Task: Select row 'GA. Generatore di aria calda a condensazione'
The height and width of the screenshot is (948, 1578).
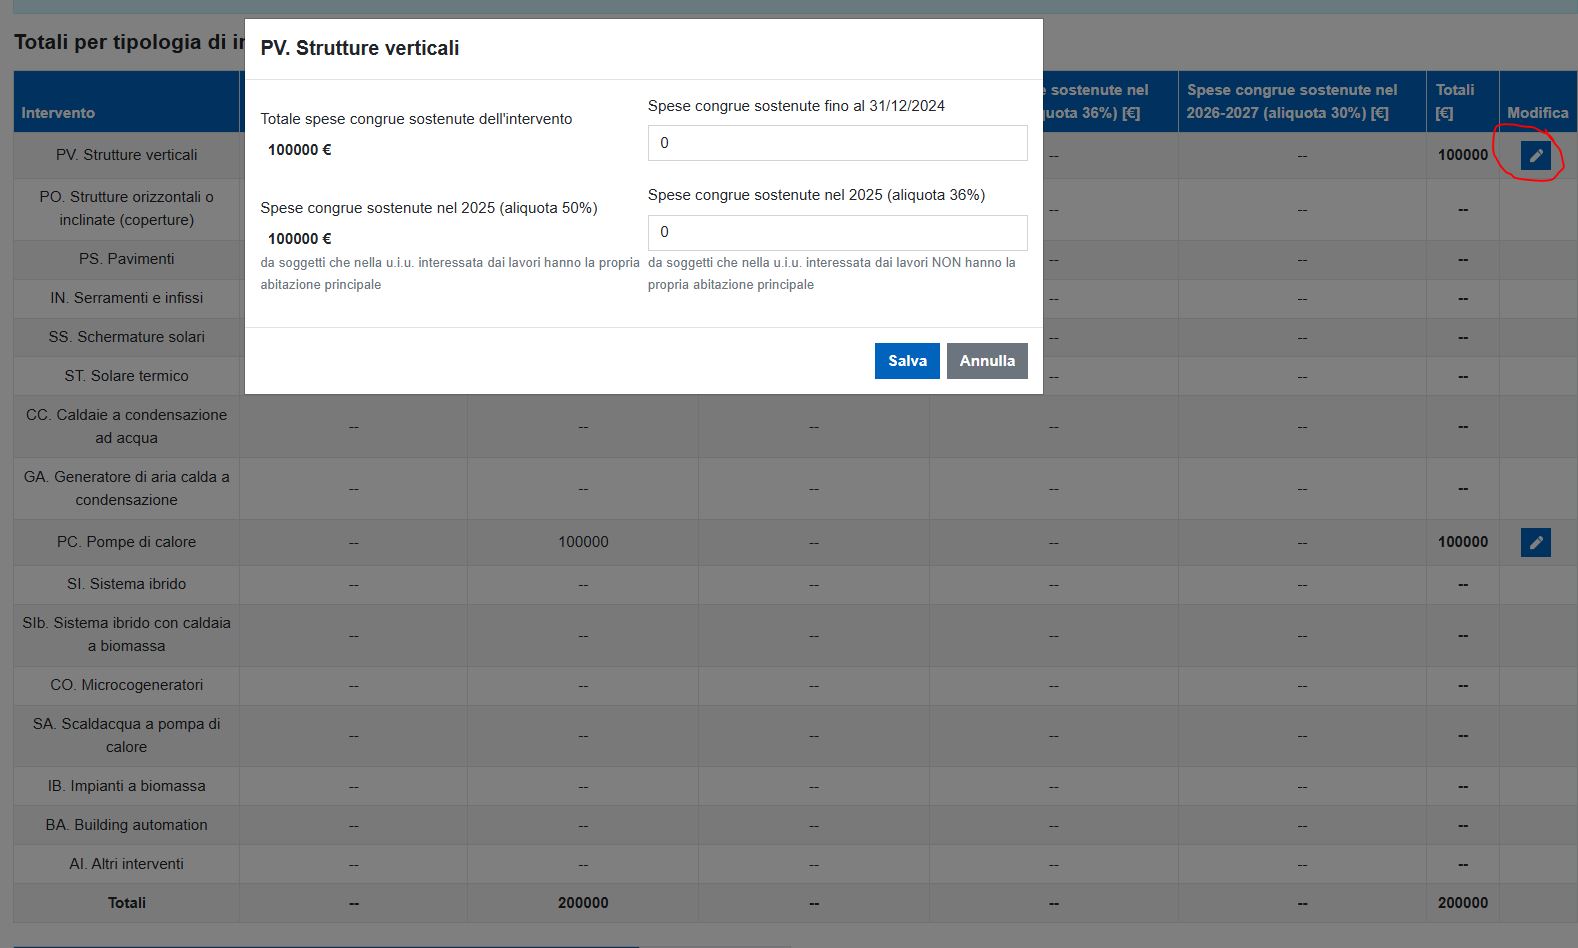Action: tap(127, 488)
